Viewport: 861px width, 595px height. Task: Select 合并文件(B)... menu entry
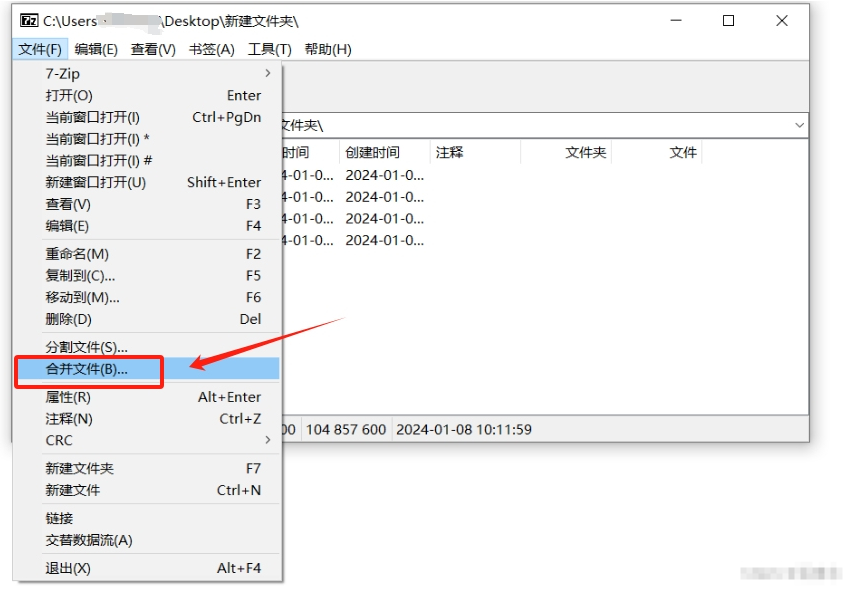coord(87,369)
